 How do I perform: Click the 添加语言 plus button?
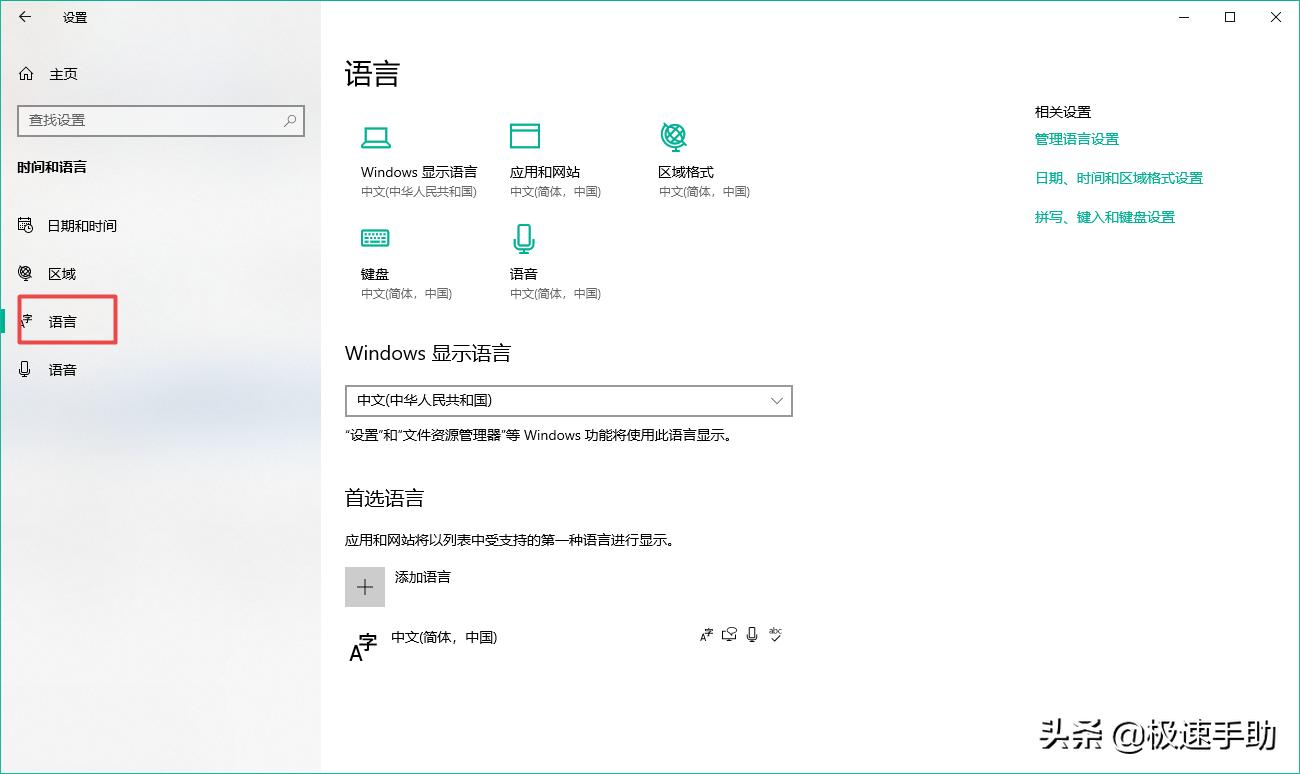tap(365, 586)
